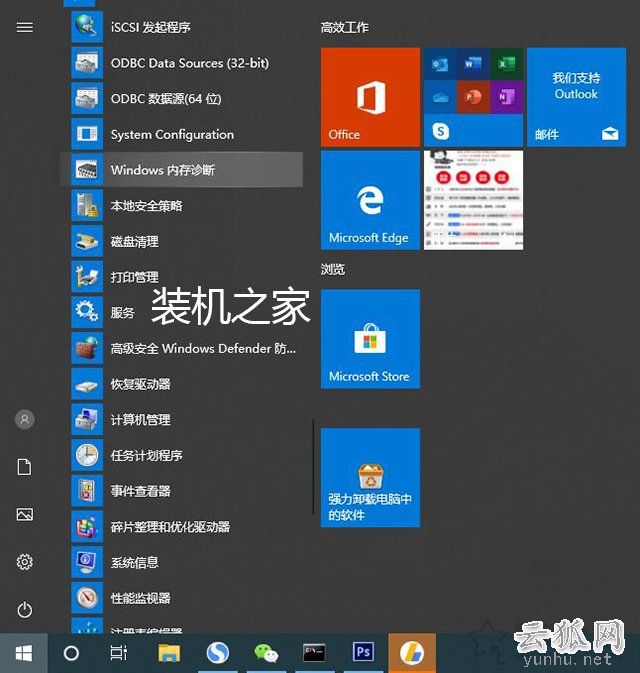Viewport: 640px width, 673px height.
Task: Launch Windows 内存诊断 icon
Action: 87,170
